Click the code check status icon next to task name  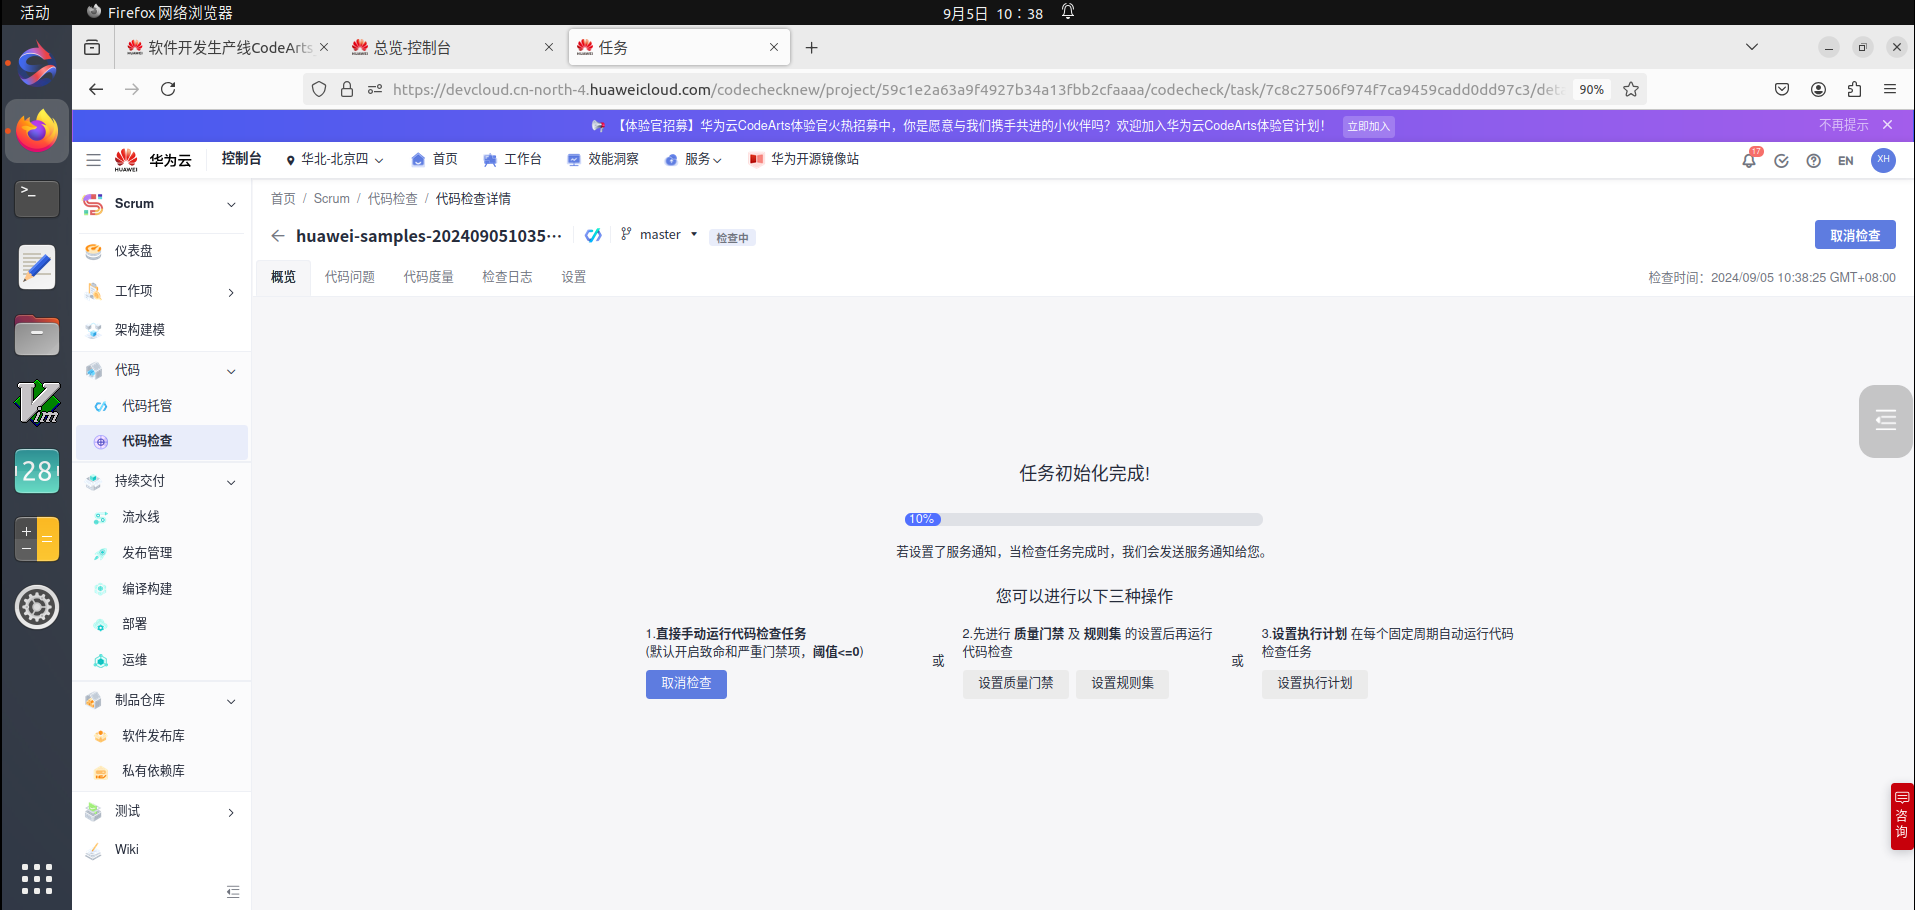(x=593, y=235)
